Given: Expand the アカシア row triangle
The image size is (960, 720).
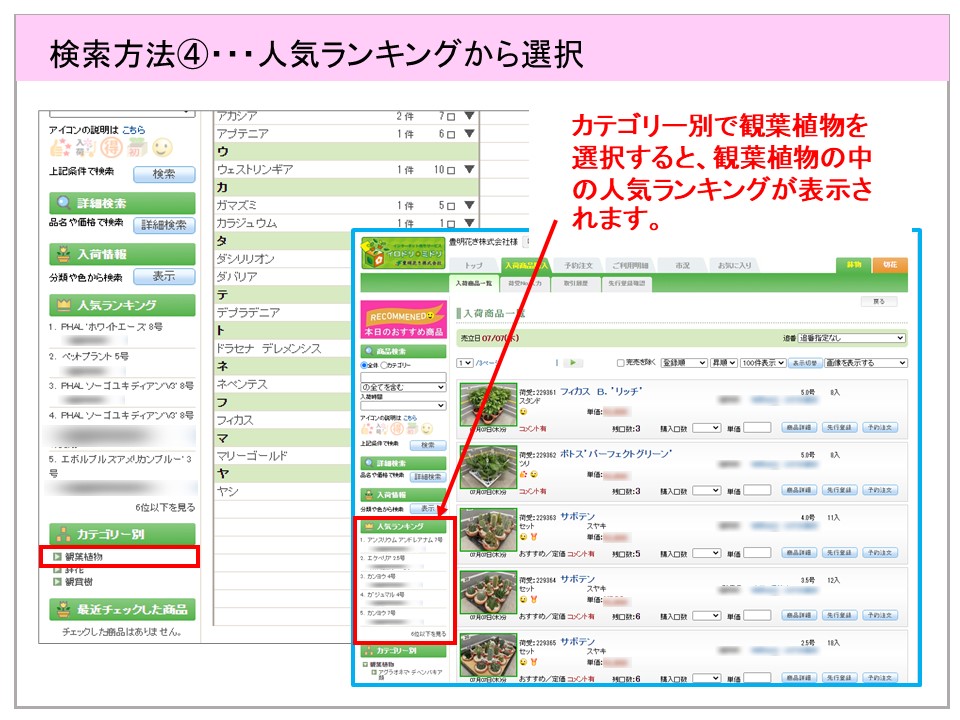Looking at the screenshot, I should 470,116.
